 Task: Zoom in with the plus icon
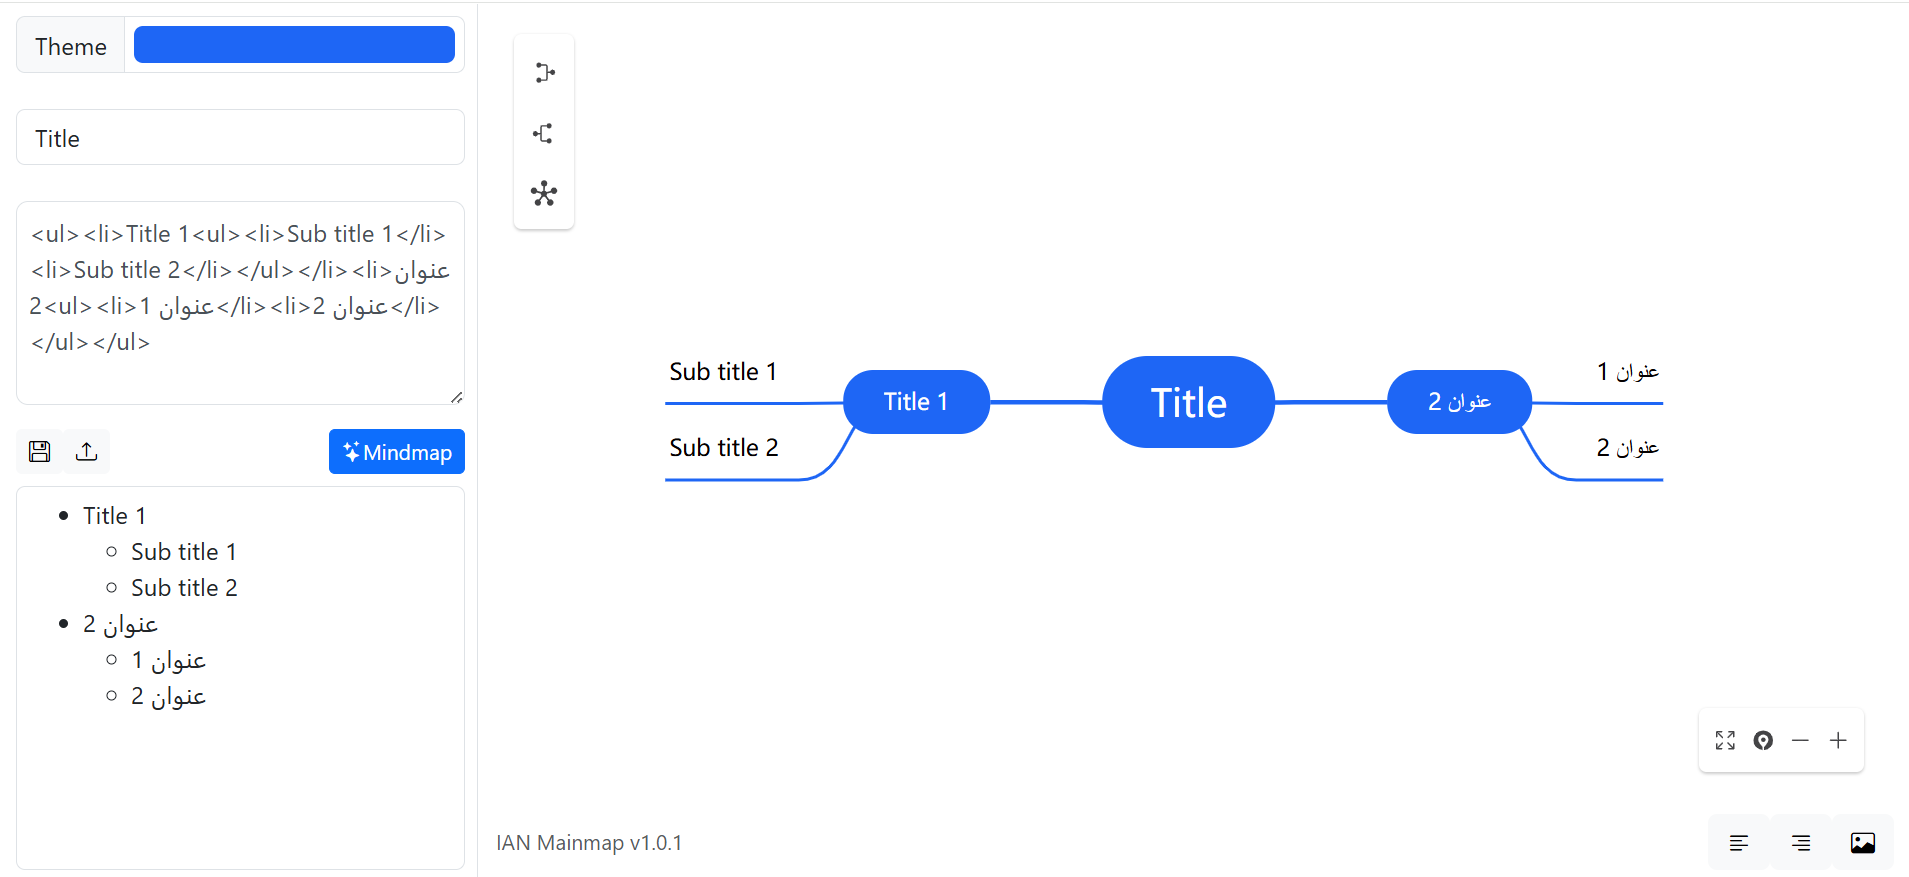pyautogui.click(x=1838, y=740)
